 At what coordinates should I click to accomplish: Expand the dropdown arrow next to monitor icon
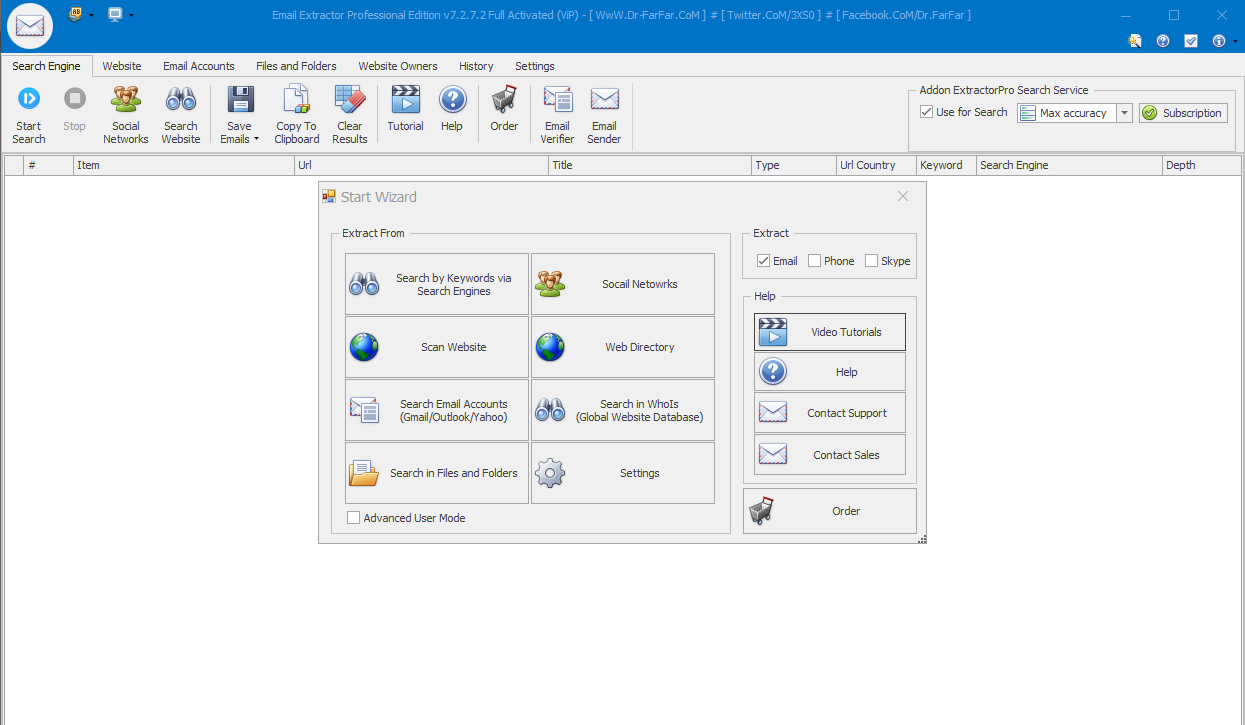coord(131,15)
